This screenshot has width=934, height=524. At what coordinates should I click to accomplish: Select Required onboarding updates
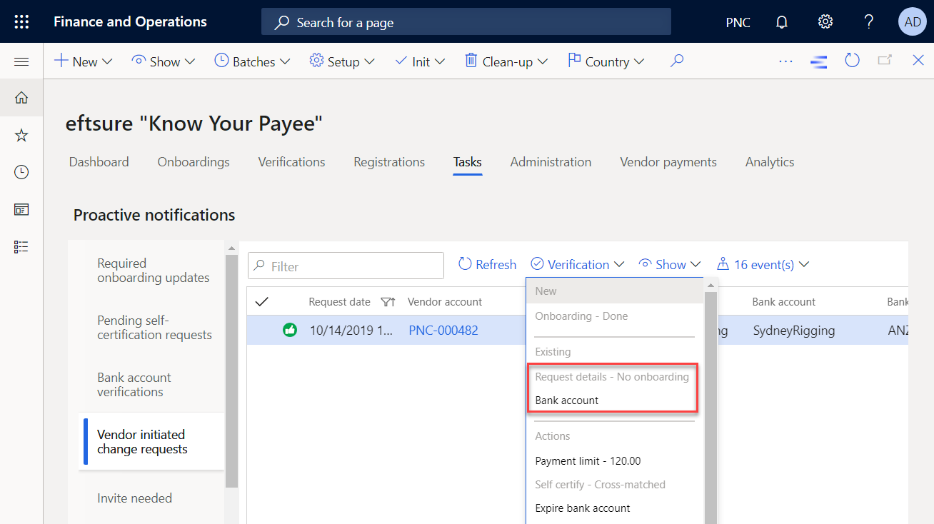[153, 270]
